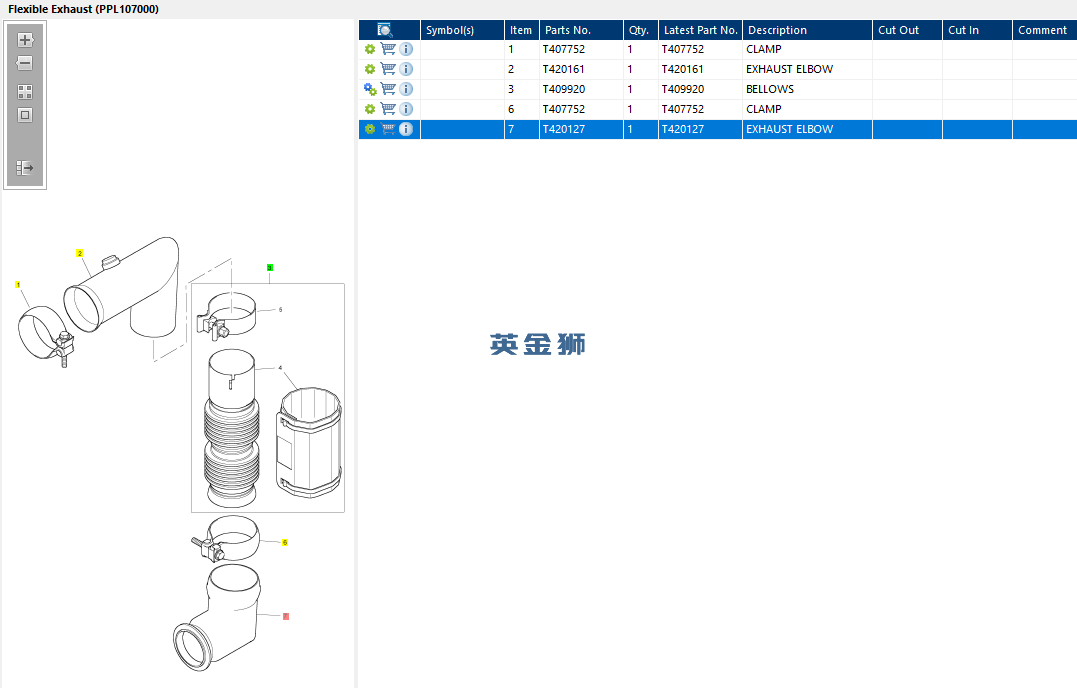Add item 1 T407752 to cart
Viewport: 1077px width, 688px height.
point(388,49)
